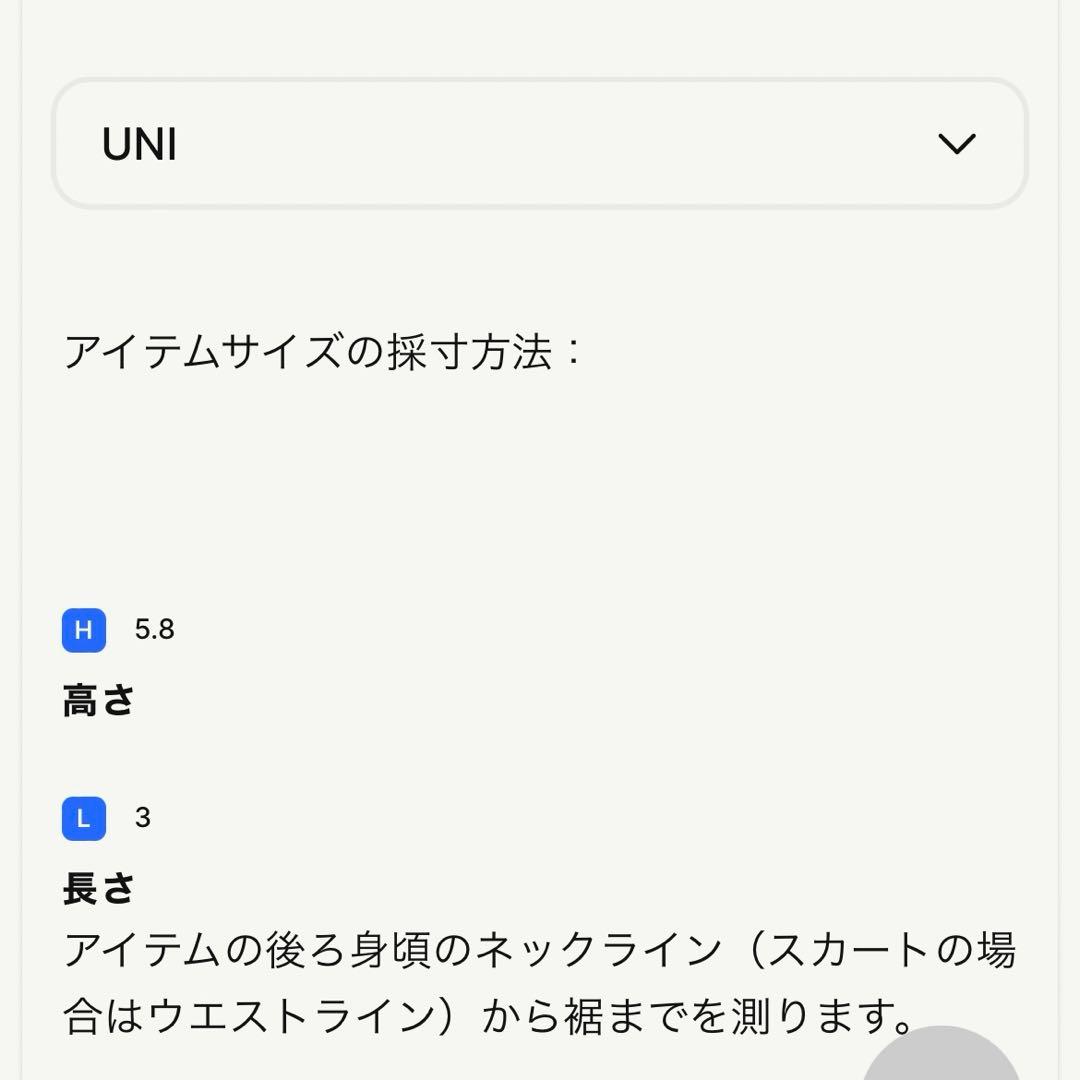This screenshot has height=1080, width=1080.
Task: Click the 高さ label
Action: (98, 701)
